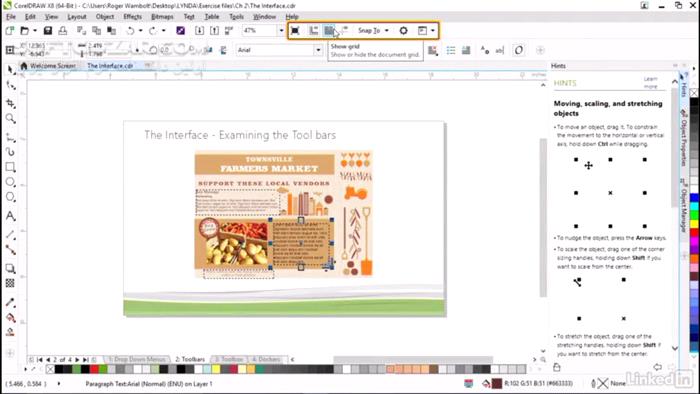This screenshot has height=394, width=700.
Task: Click the red swatch in bottom palette
Action: point(94,369)
